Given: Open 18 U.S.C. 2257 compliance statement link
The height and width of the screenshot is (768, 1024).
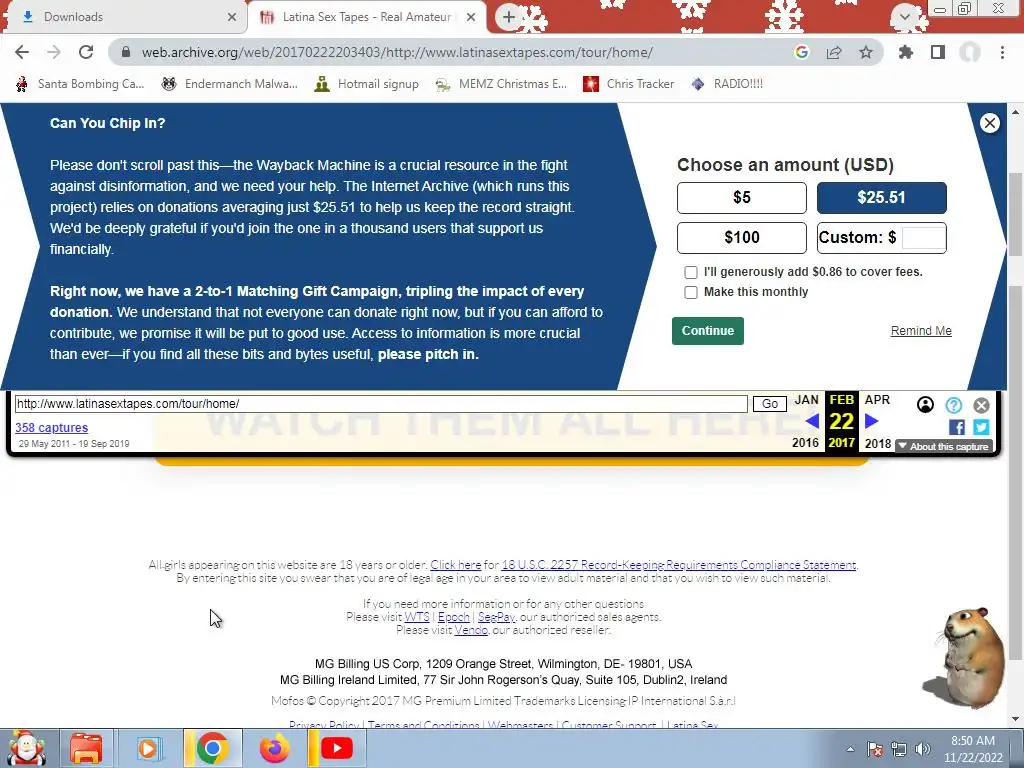Looking at the screenshot, I should [679, 565].
